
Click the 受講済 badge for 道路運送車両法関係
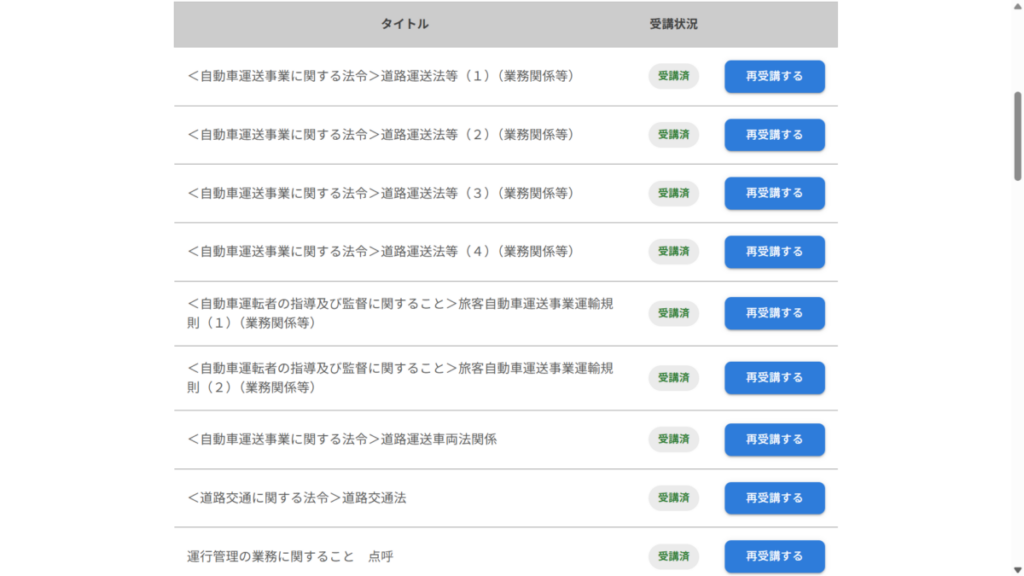click(673, 440)
